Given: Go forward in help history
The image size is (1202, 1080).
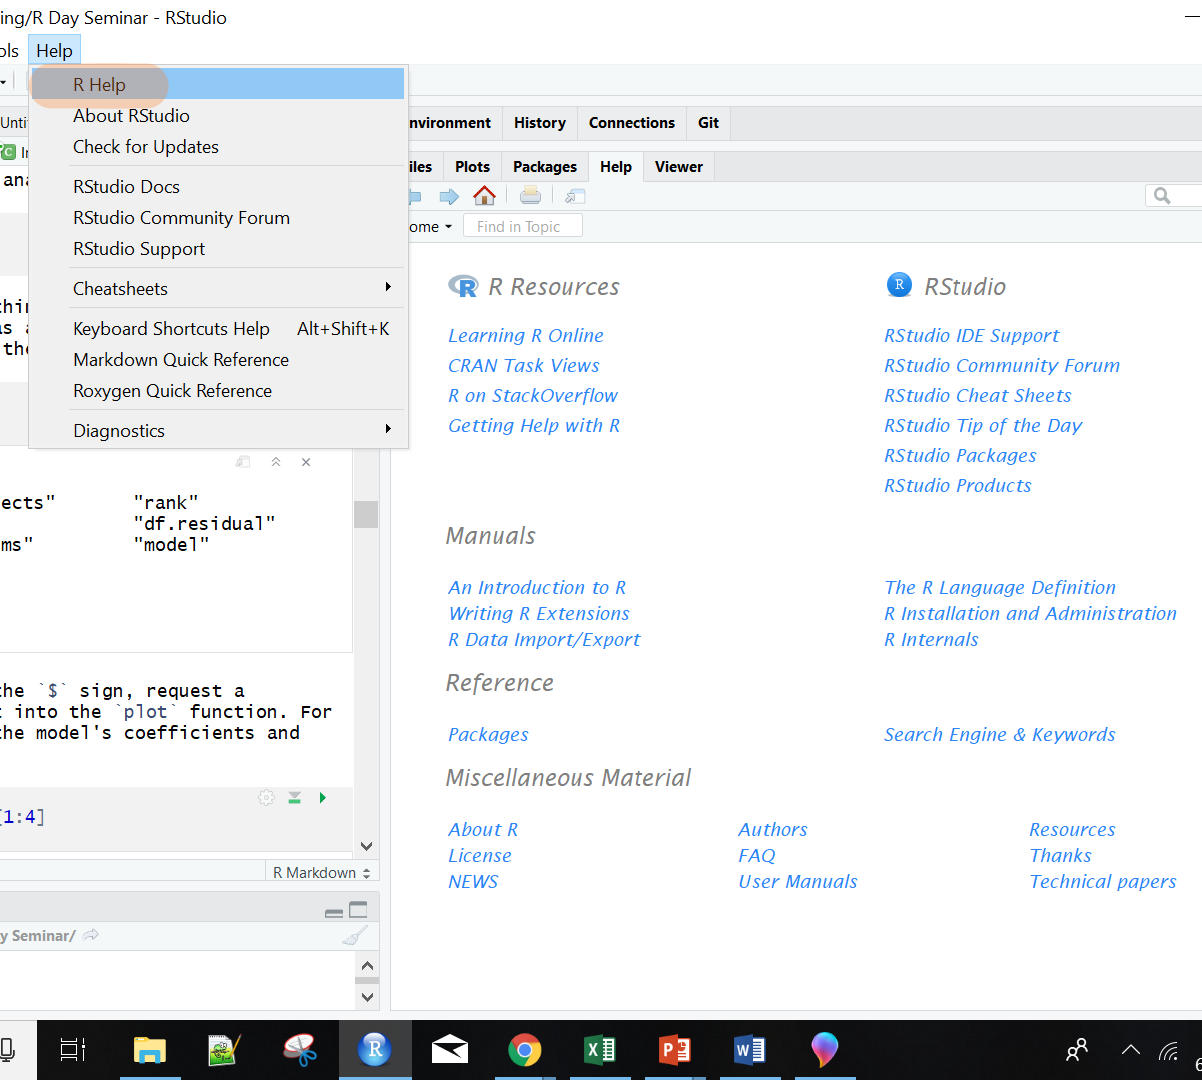Looking at the screenshot, I should (x=449, y=196).
